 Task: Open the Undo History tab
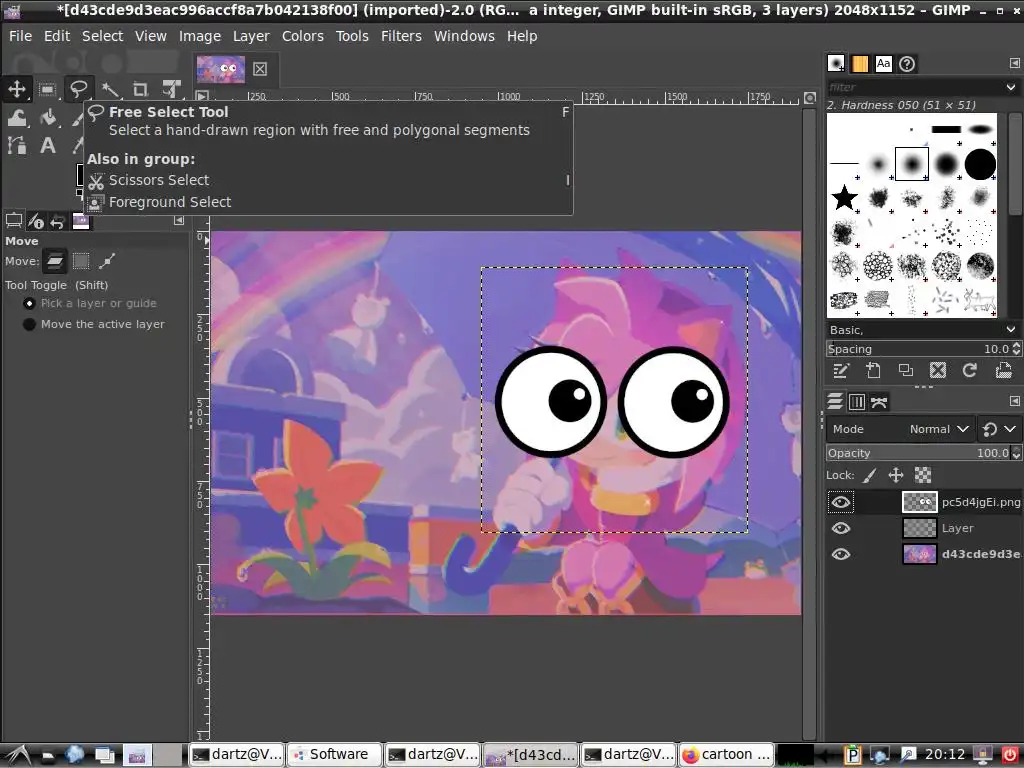tap(58, 221)
